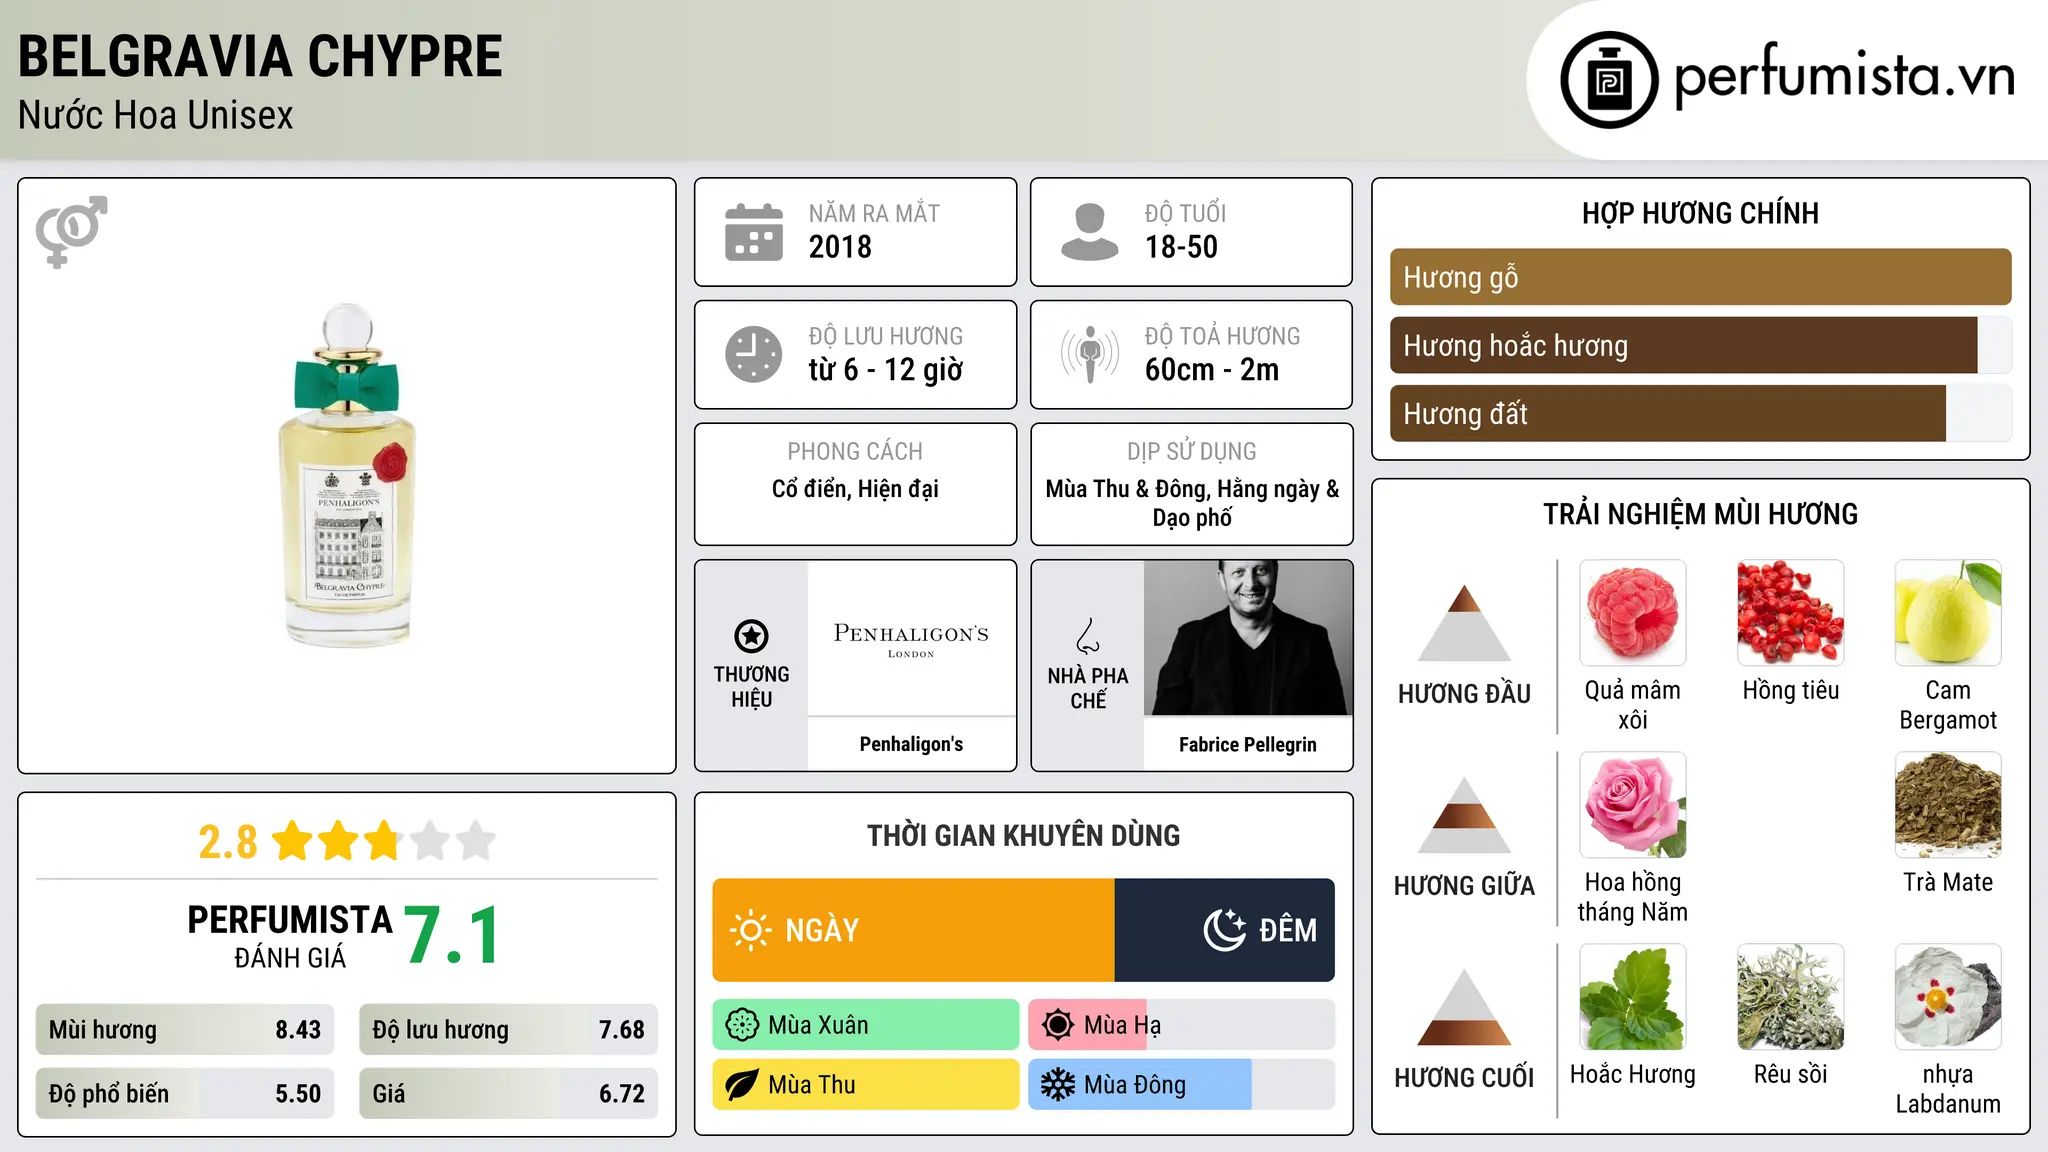Open the Hoắc Hương patchouli note image
The height and width of the screenshot is (1152, 2048).
[1633, 997]
